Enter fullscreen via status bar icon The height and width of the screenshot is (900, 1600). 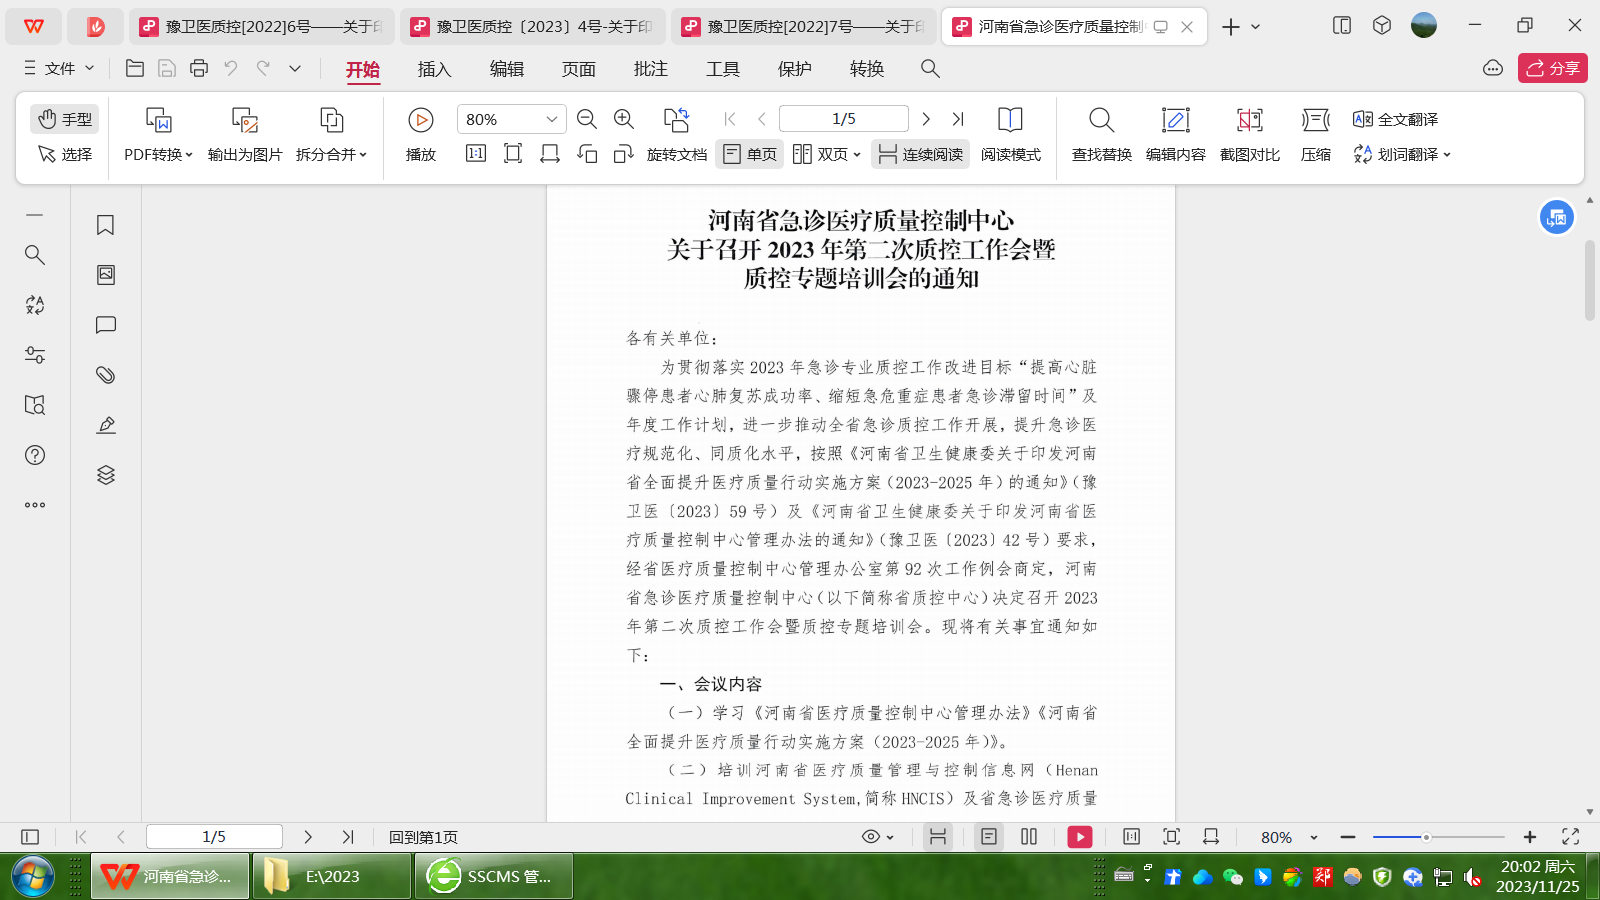[1571, 837]
